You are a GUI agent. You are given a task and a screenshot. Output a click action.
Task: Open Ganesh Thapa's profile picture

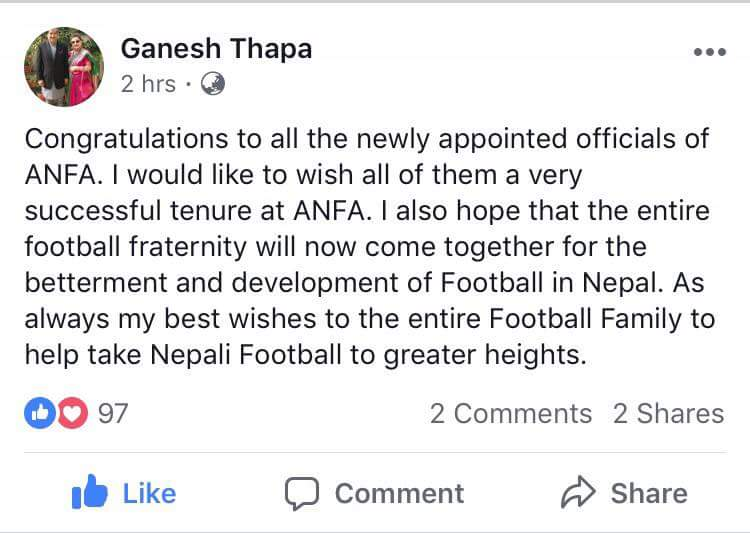[63, 66]
